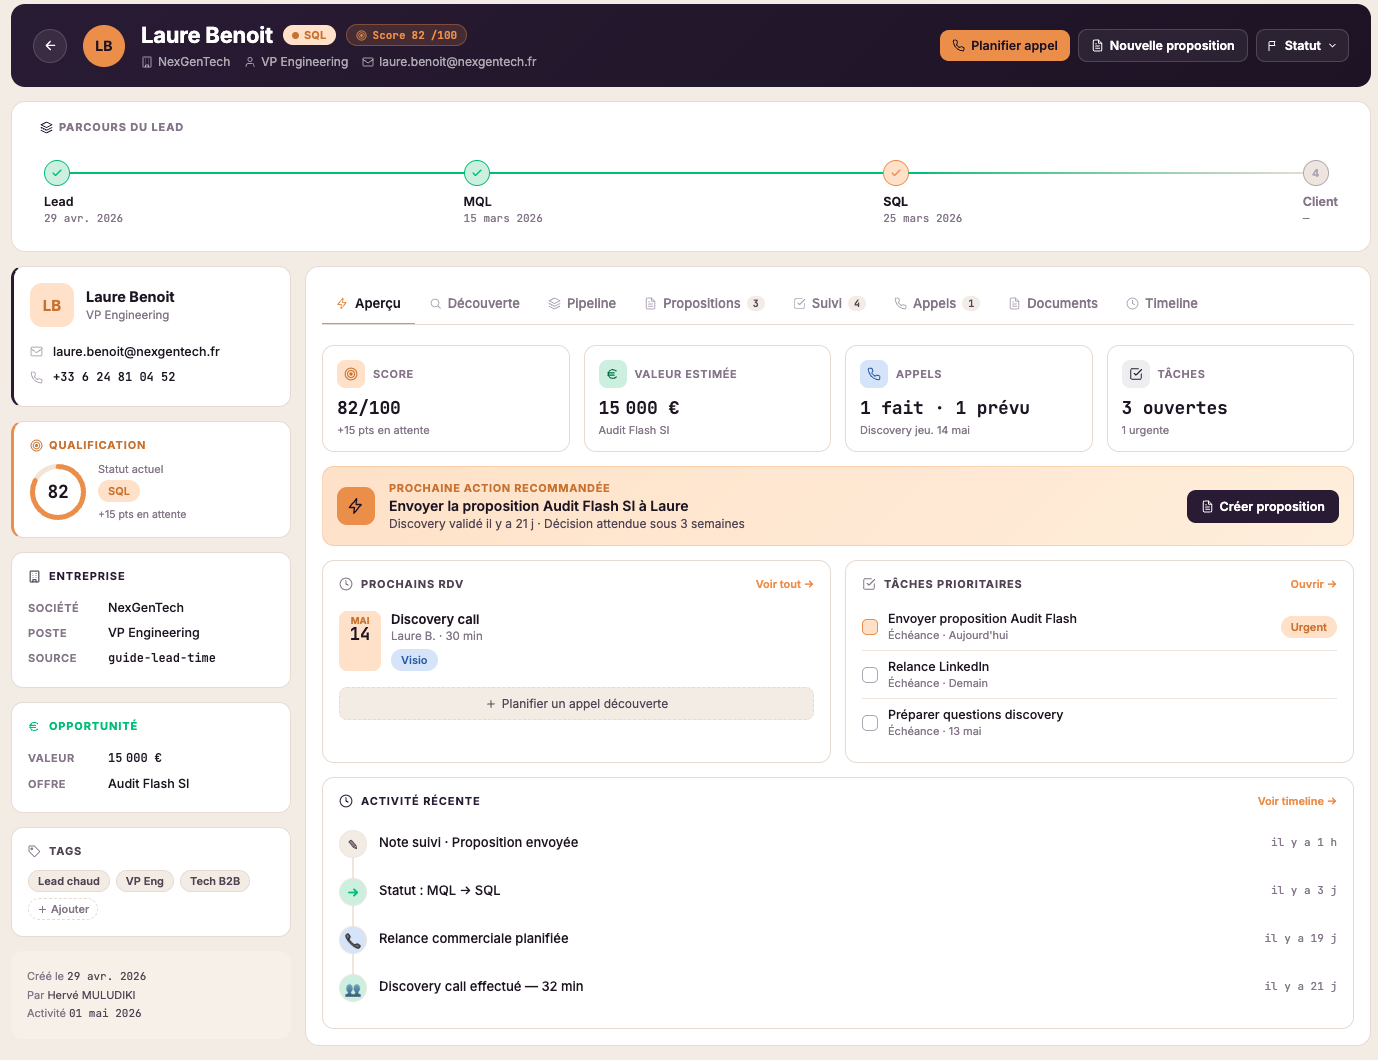Click the Nouvelle proposition button
Viewport: 1378px width, 1060px height.
pyautogui.click(x=1163, y=46)
